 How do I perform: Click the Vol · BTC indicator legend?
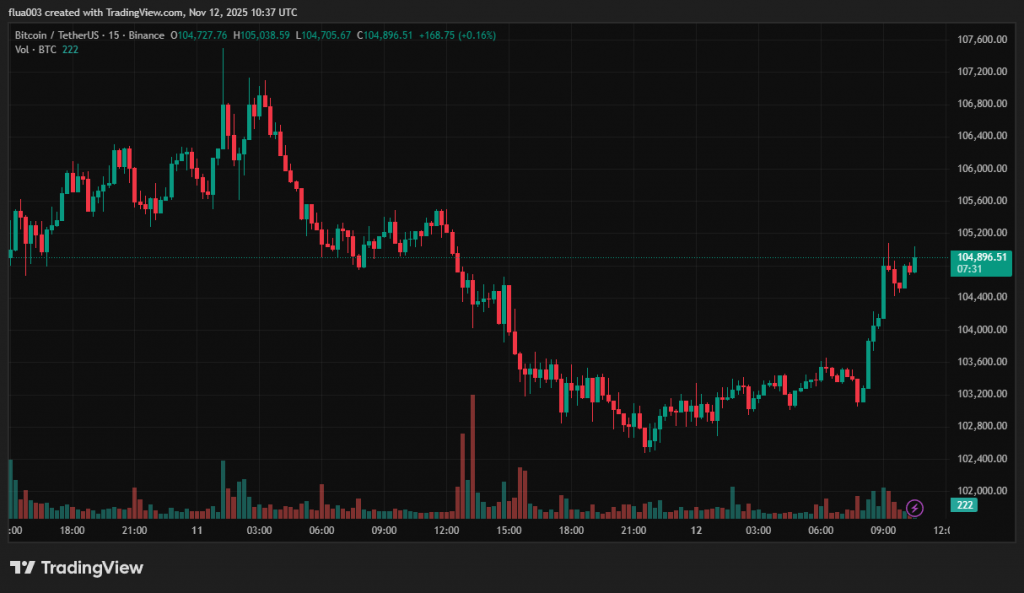[34, 49]
